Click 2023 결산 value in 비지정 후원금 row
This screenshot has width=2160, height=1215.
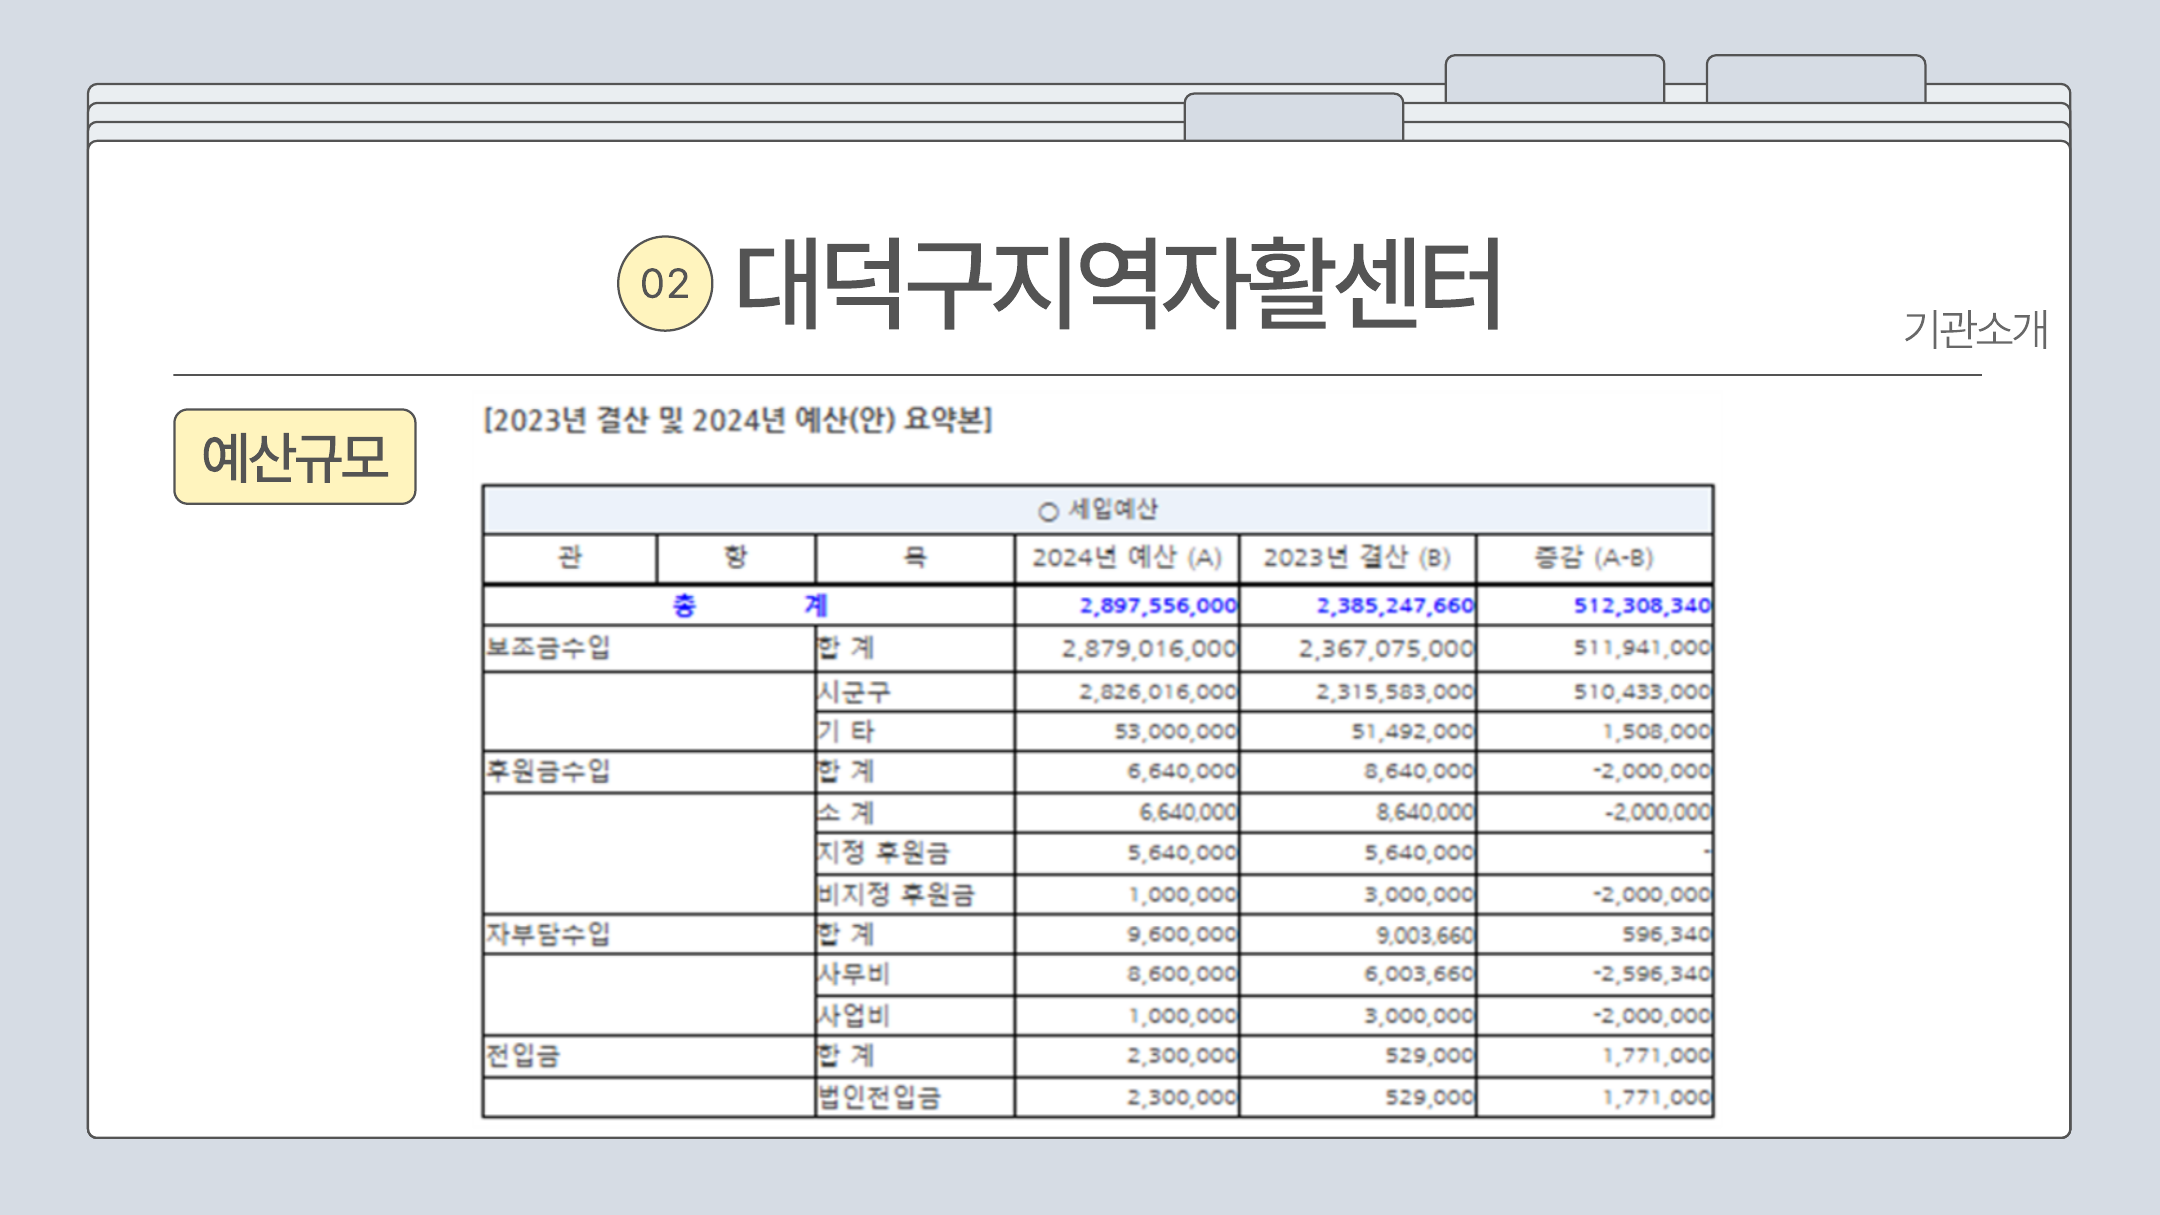(1419, 895)
